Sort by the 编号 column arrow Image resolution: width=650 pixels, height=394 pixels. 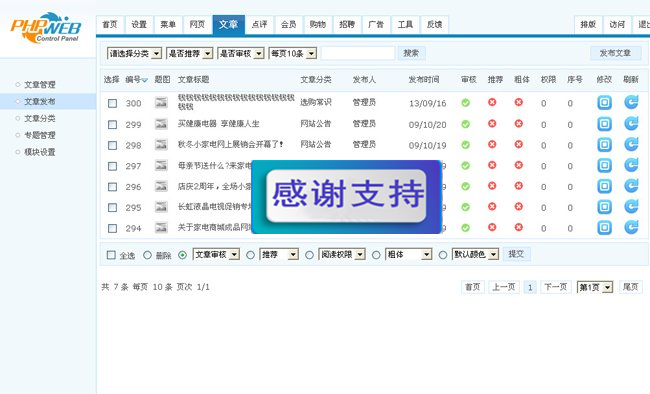point(144,80)
